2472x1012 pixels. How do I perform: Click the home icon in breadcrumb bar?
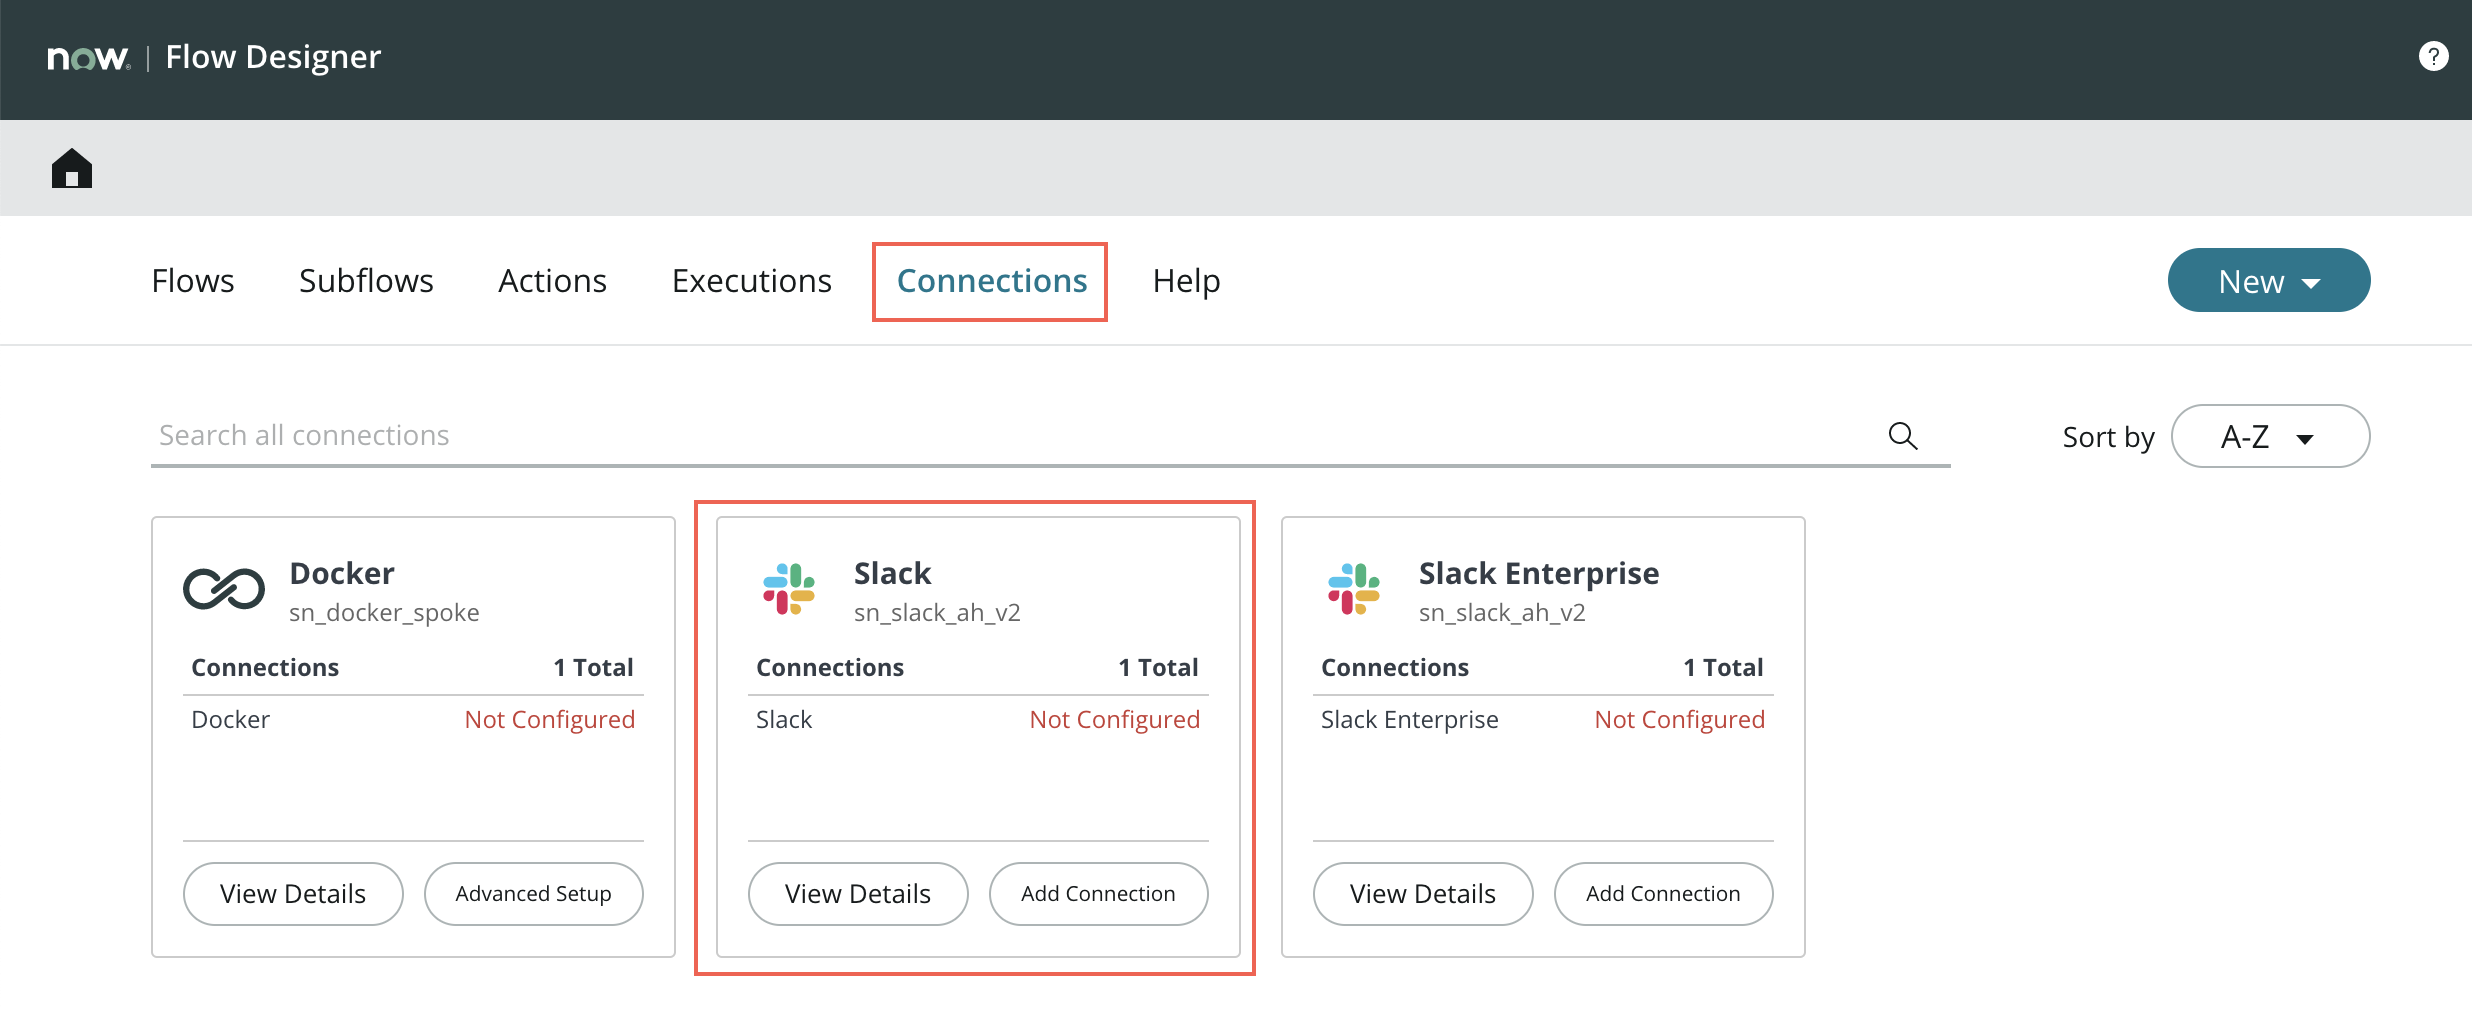[x=72, y=168]
